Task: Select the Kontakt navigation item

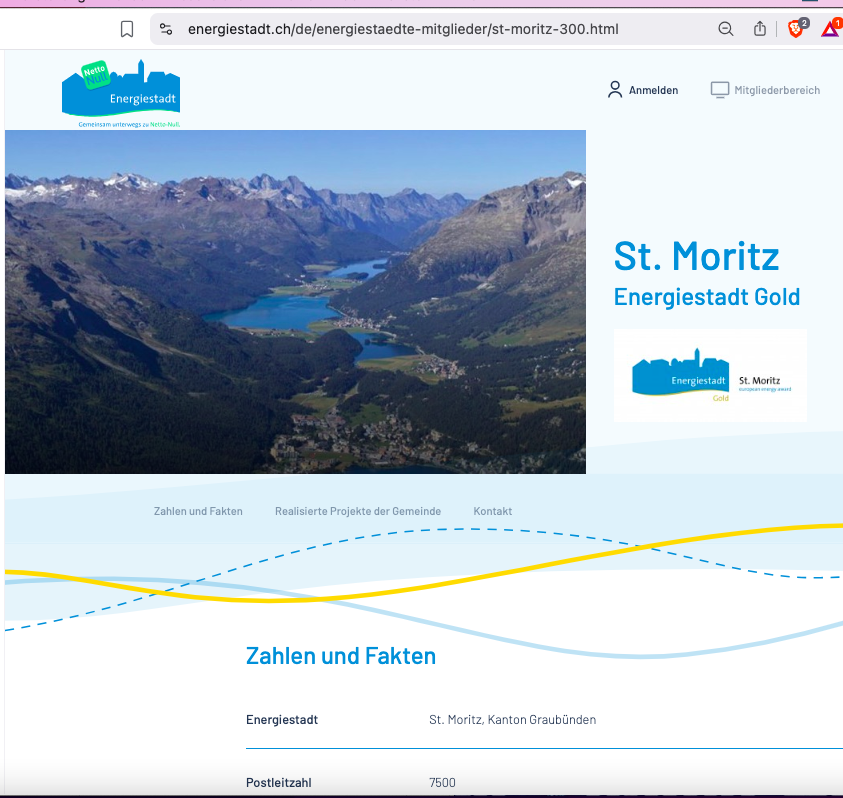Action: tap(493, 511)
